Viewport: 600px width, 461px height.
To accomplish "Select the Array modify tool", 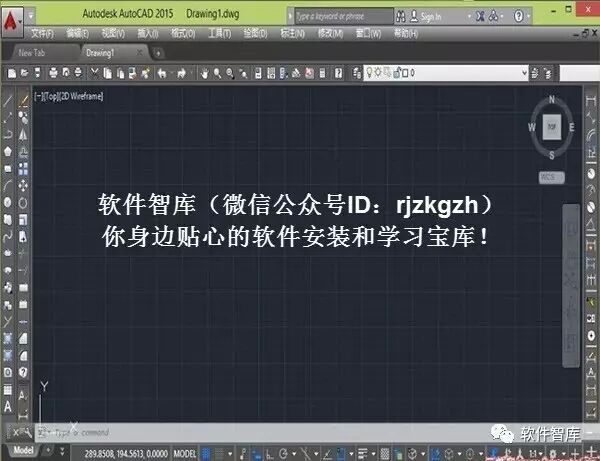I will point(23,169).
